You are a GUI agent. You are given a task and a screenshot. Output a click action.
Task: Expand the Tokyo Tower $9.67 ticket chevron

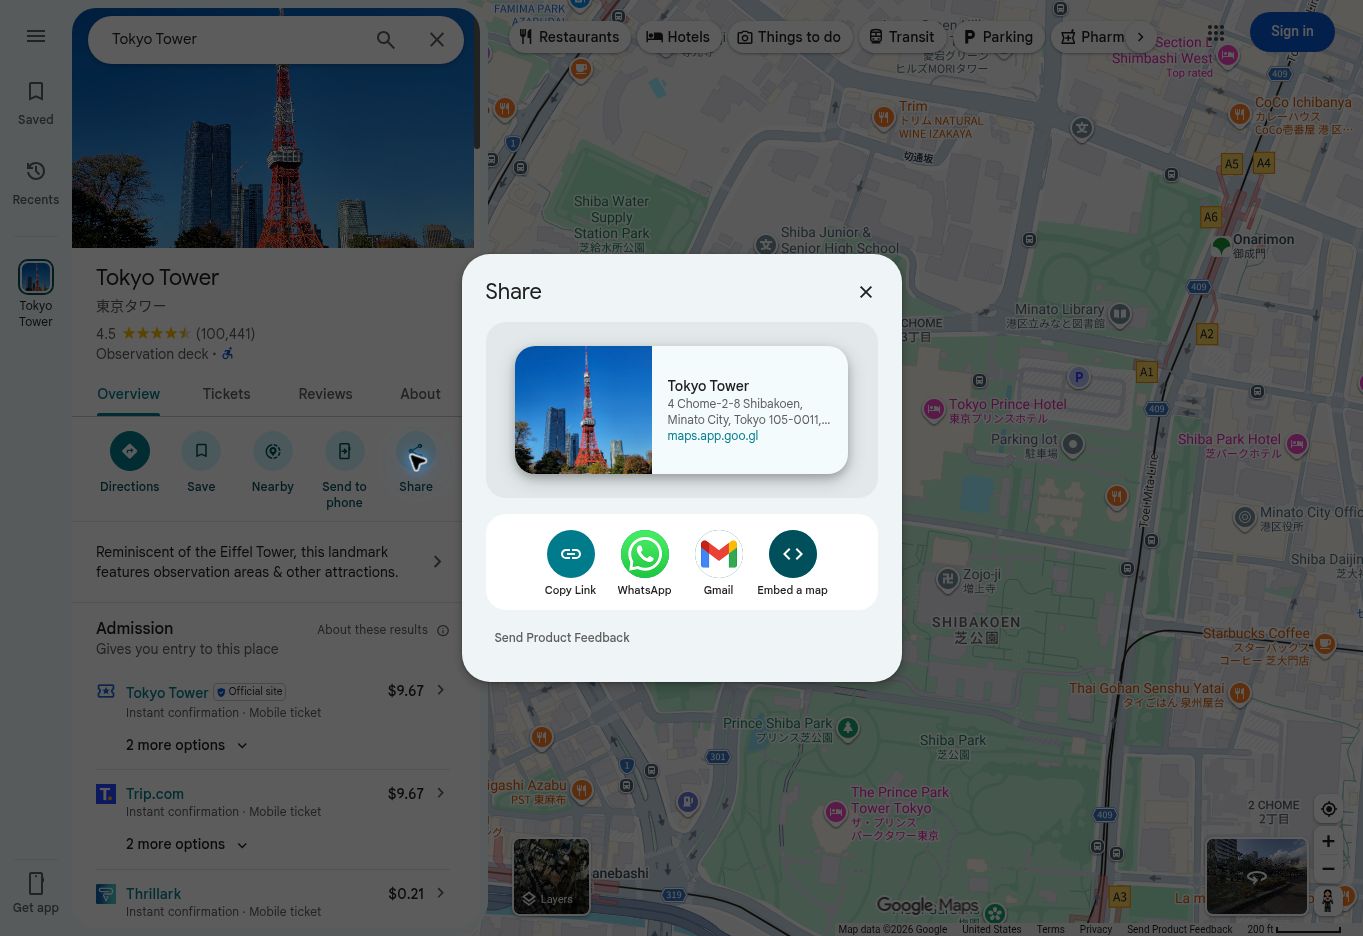pos(440,691)
